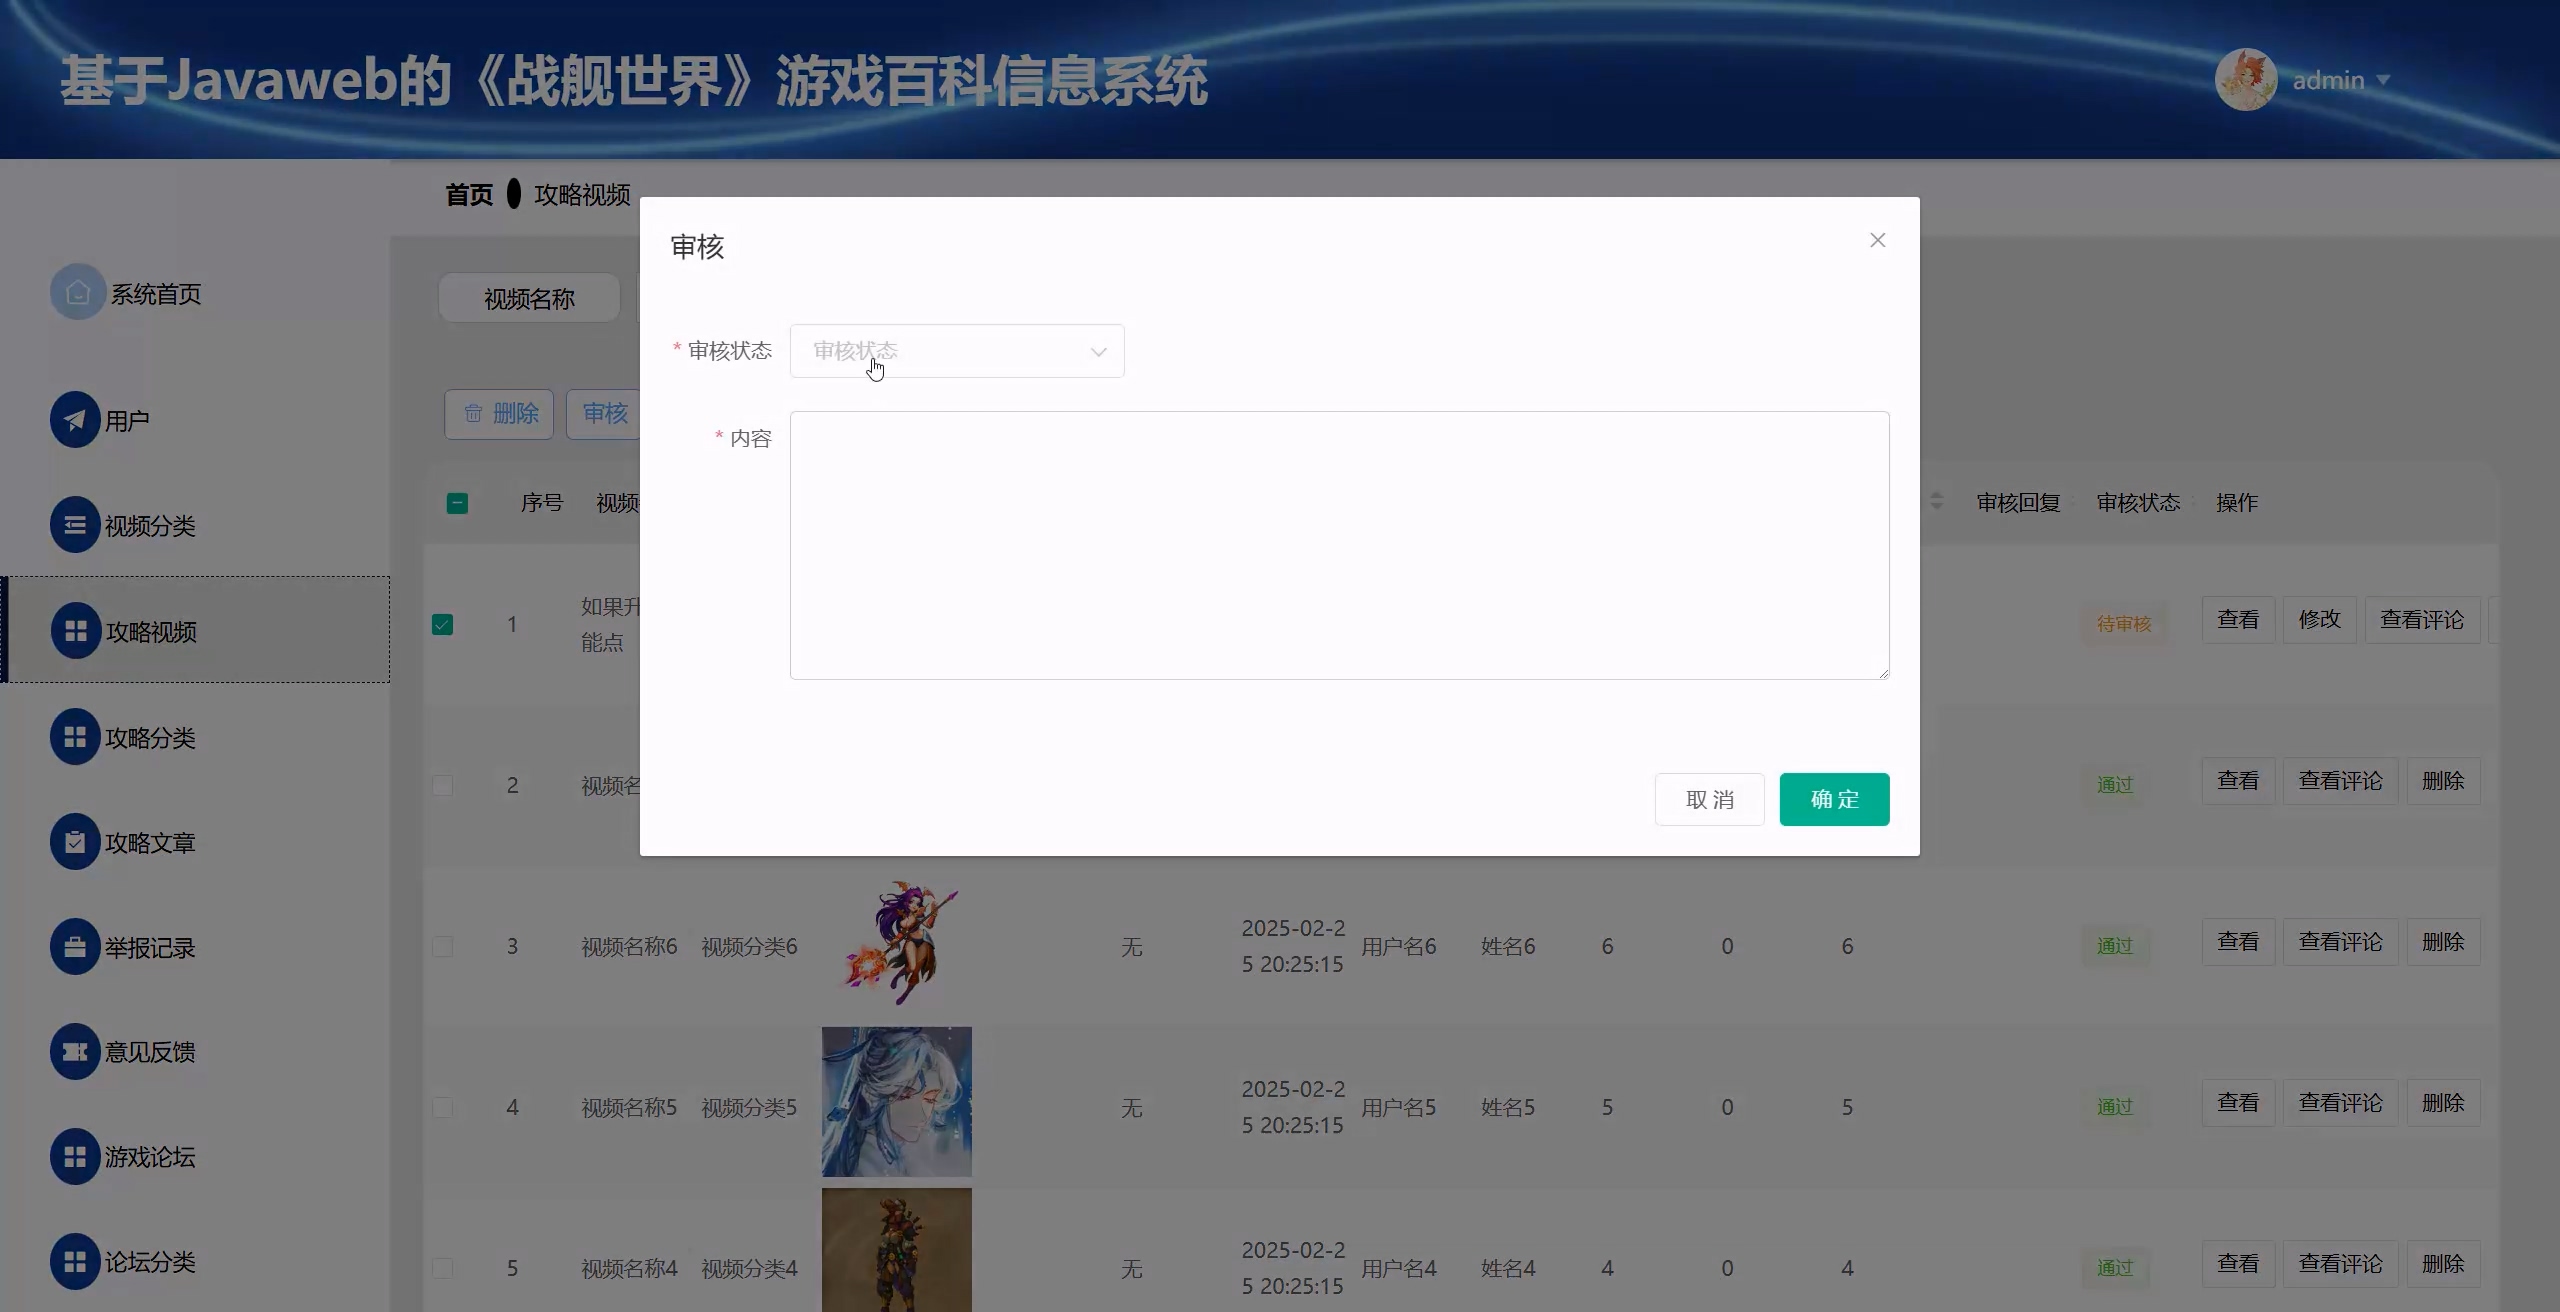Click the 用户 paper-plane icon
The image size is (2560, 1312).
pyautogui.click(x=75, y=420)
